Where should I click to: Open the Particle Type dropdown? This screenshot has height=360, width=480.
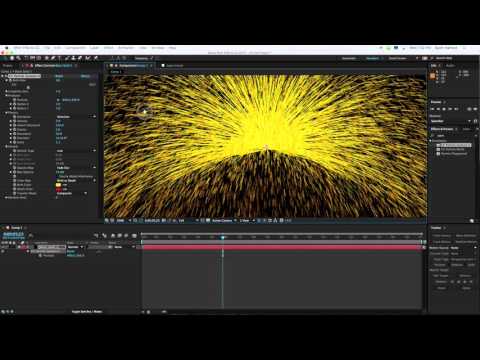coord(76,151)
